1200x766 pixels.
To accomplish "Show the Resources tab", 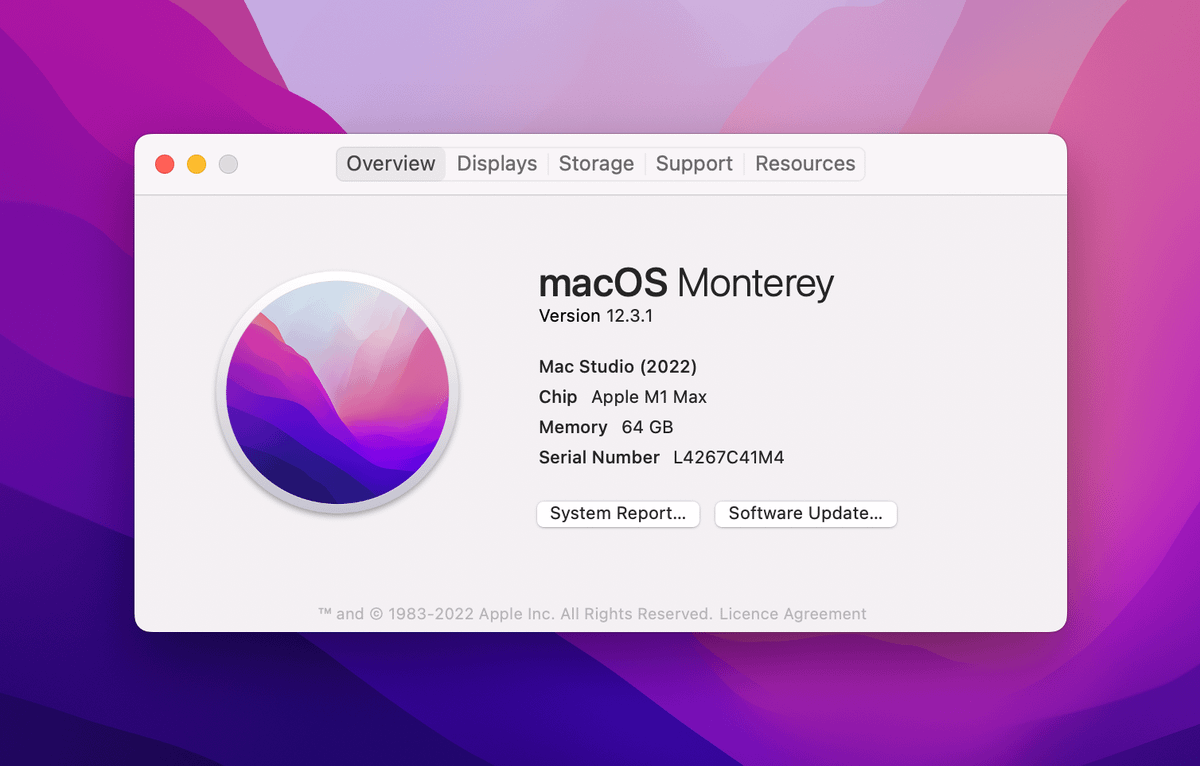I will [805, 164].
